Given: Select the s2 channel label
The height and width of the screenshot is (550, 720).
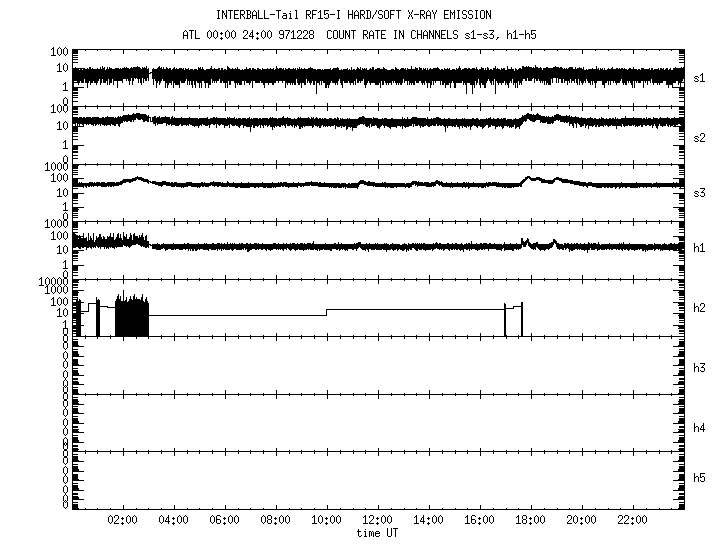Looking at the screenshot, I should pyautogui.click(x=700, y=137).
